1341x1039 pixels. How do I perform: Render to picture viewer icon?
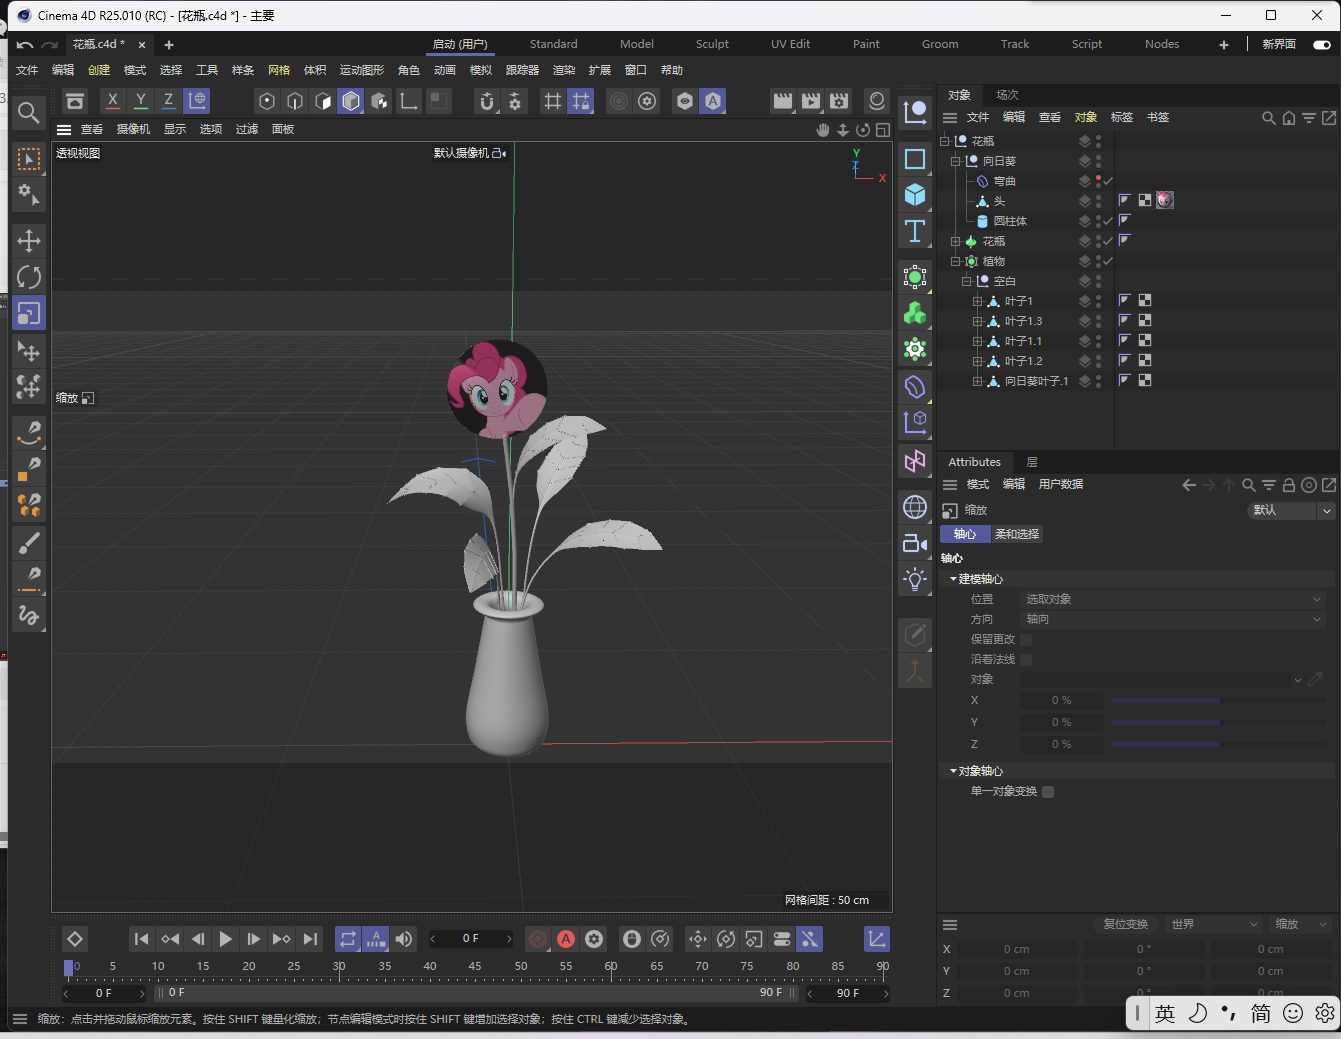pos(811,101)
